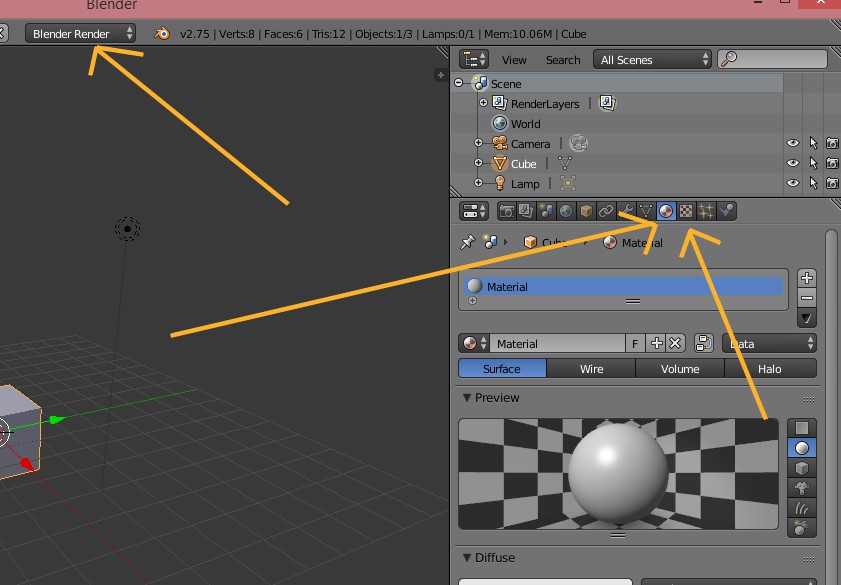Create new material with plus beside F

point(656,343)
